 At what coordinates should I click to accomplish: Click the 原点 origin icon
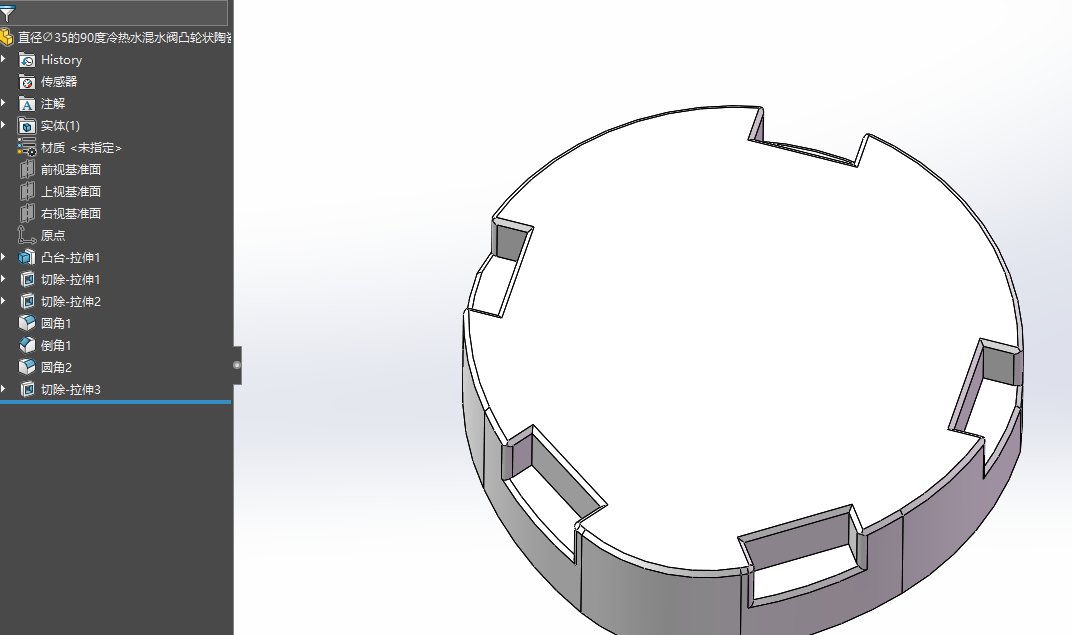pos(27,235)
